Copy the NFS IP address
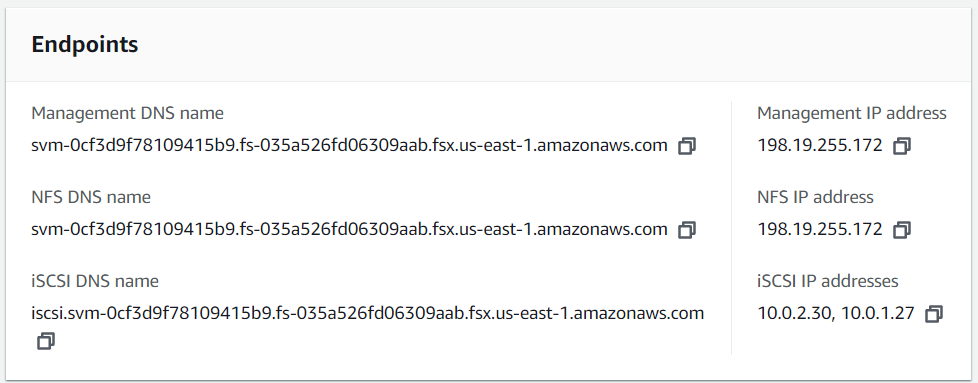978x383 pixels. (902, 230)
